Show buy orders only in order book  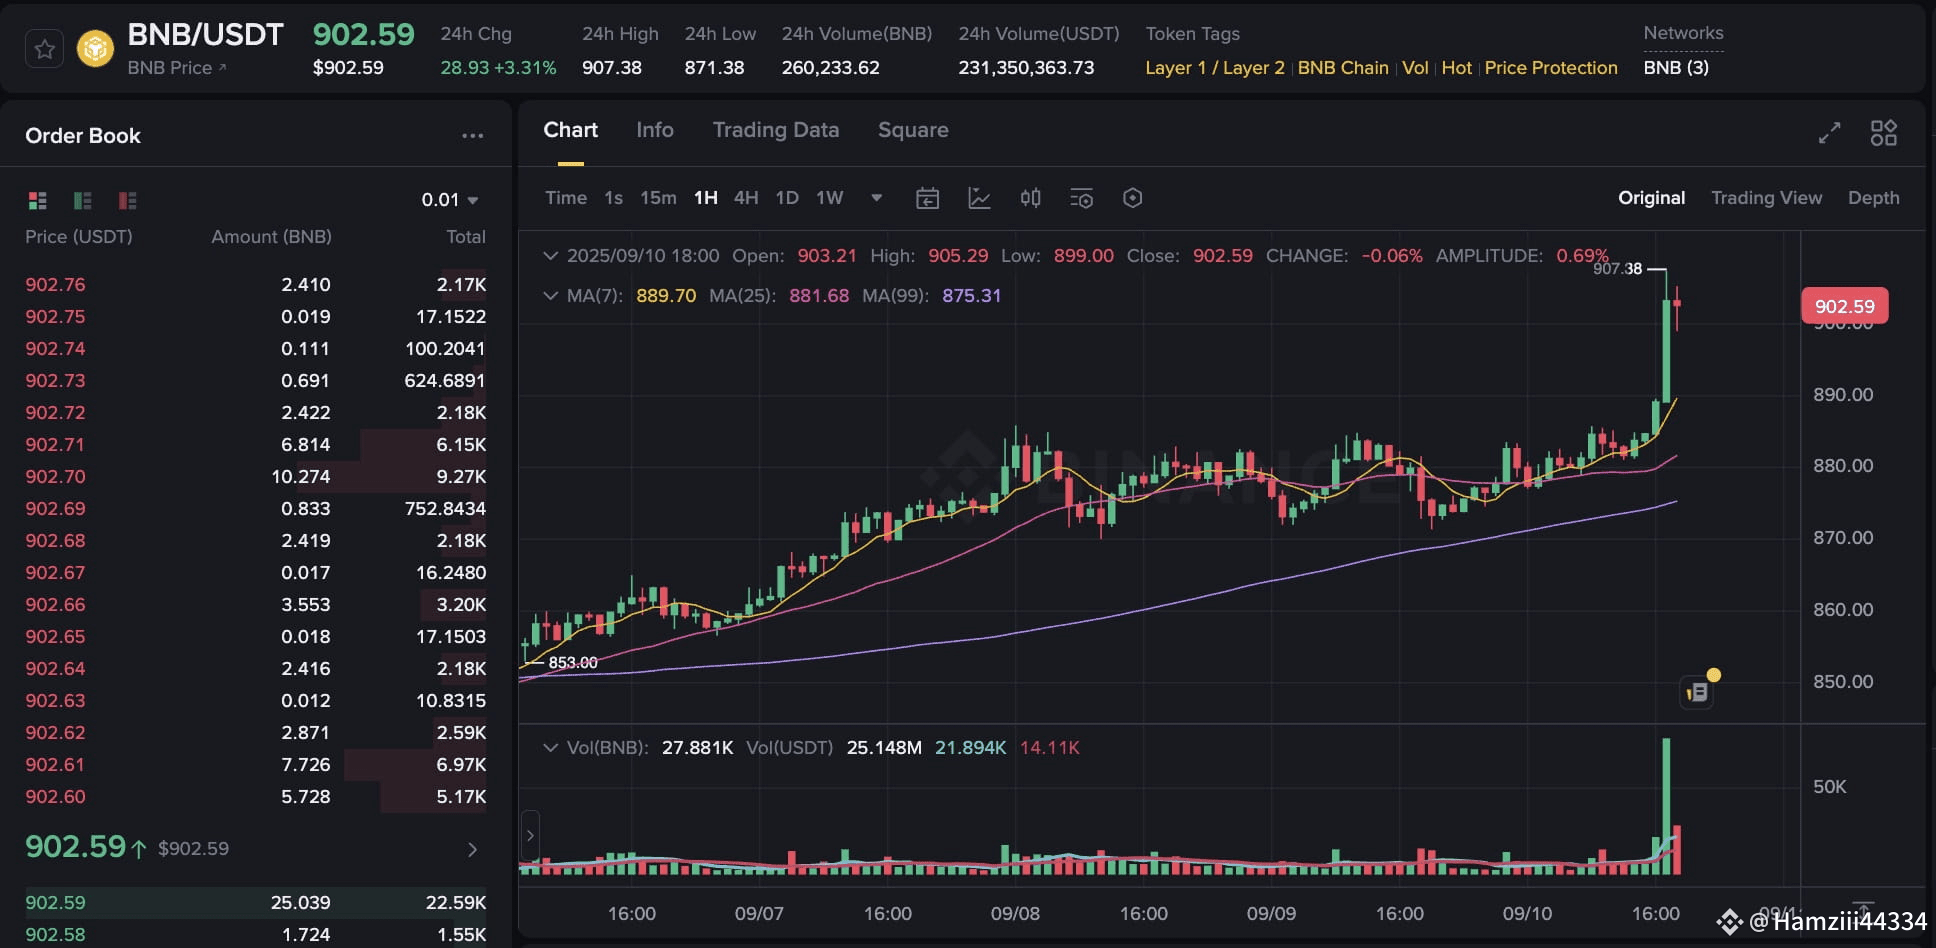click(x=83, y=200)
